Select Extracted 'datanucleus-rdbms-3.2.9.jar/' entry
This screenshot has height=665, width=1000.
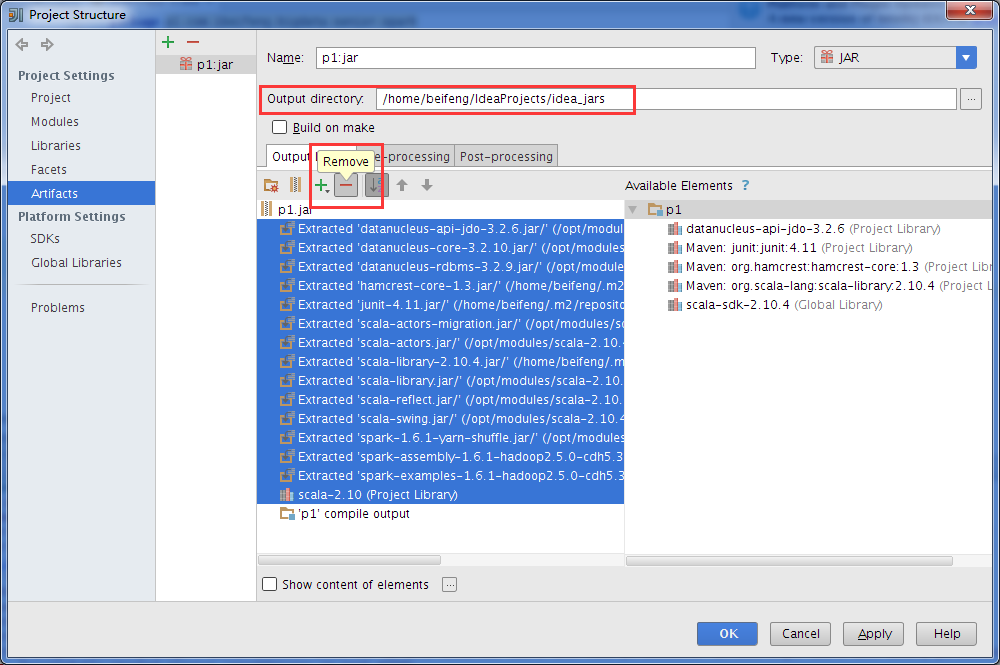pos(440,267)
